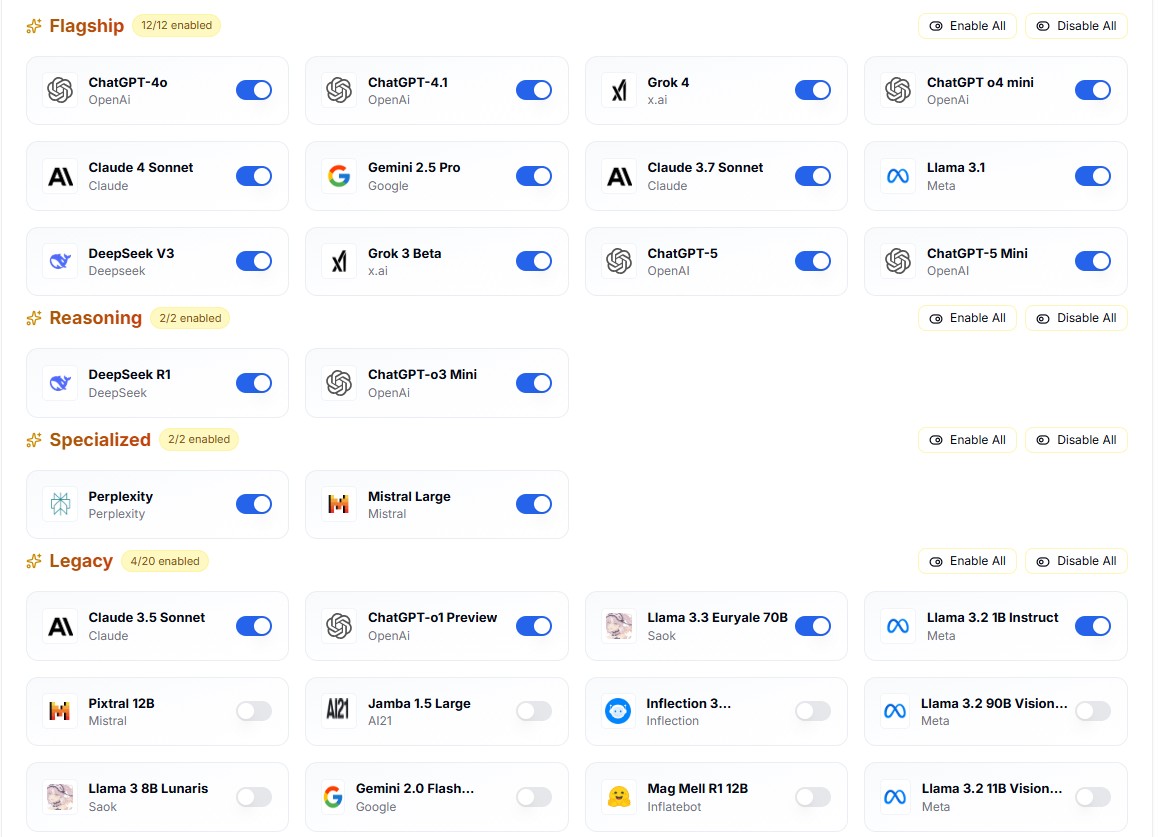Click Disable All for Reasoning models
Image resolution: width=1164 pixels, height=837 pixels.
click(x=1076, y=318)
